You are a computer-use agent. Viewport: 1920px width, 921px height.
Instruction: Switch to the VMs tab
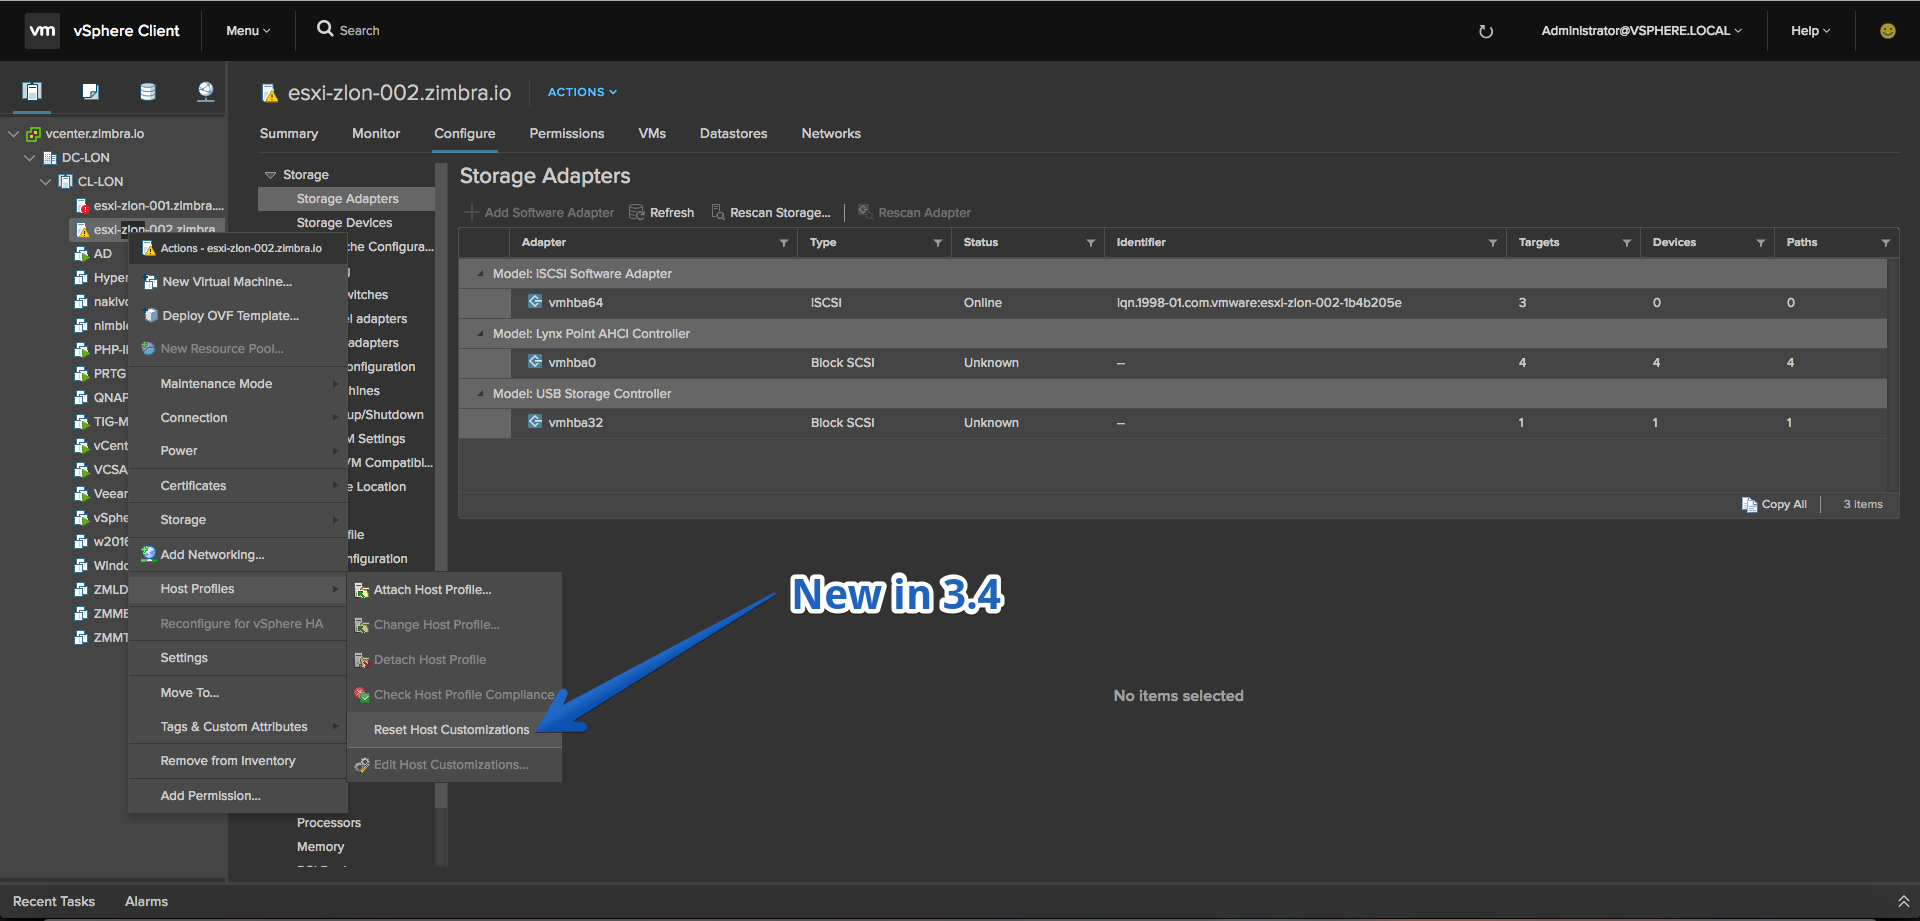tap(652, 134)
